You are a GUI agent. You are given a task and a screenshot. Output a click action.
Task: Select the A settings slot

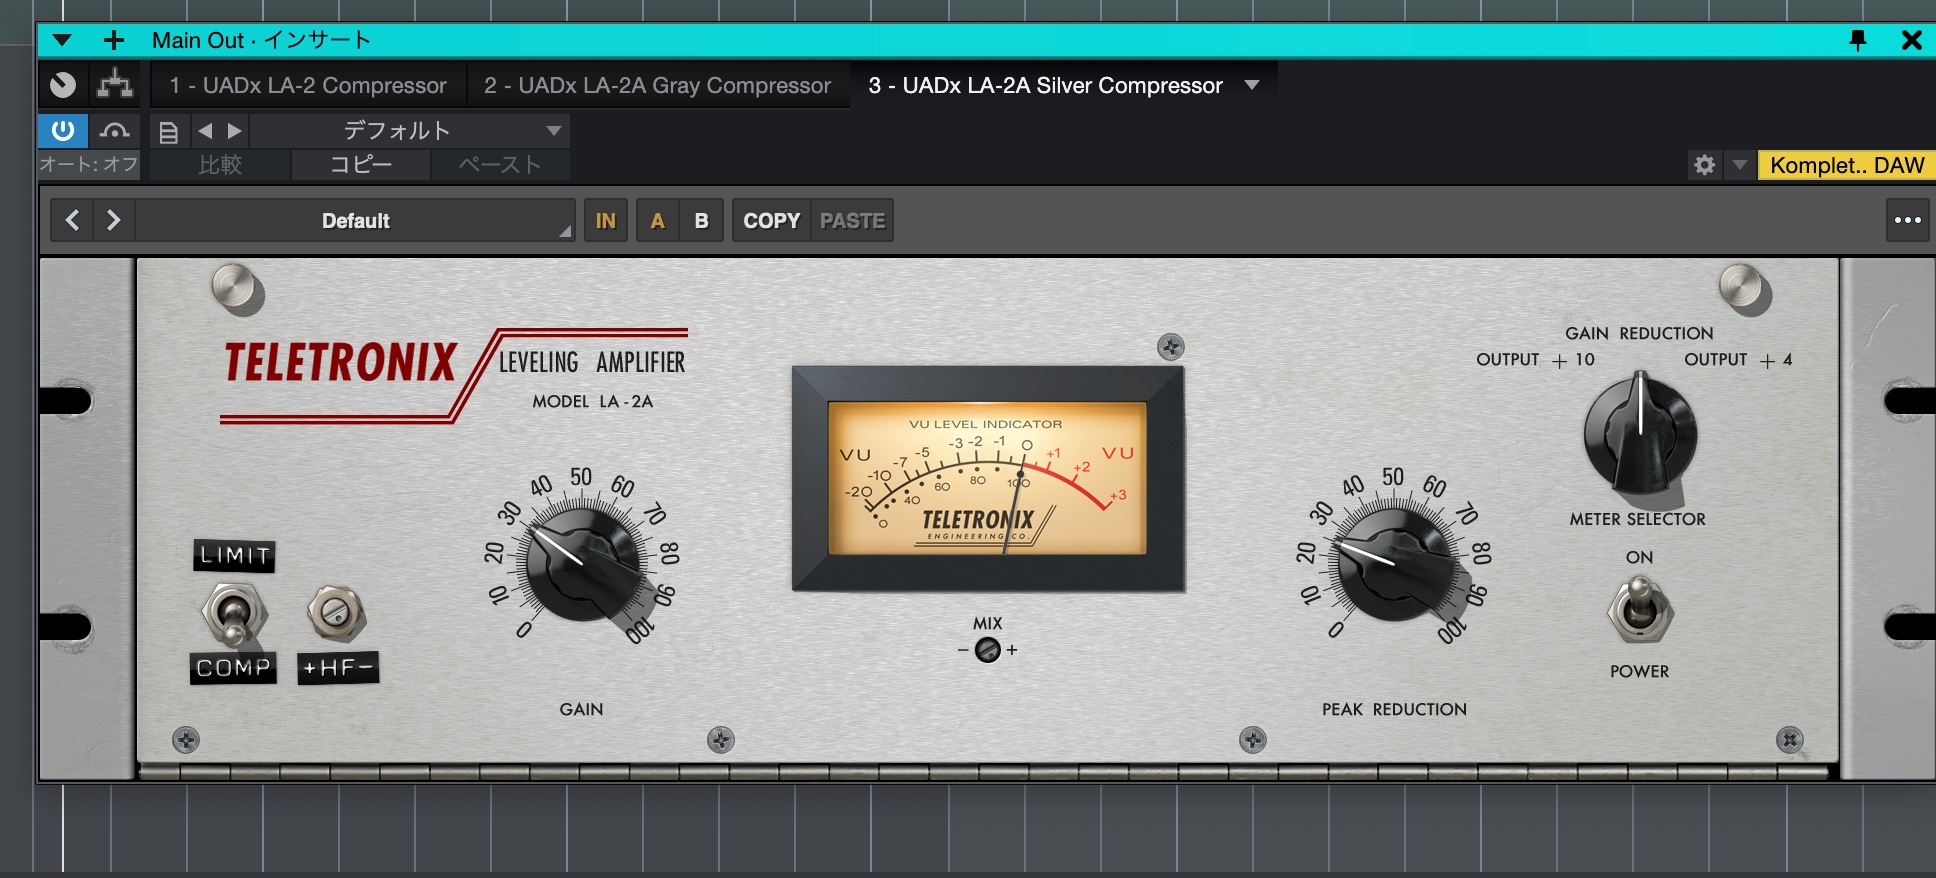coord(657,221)
